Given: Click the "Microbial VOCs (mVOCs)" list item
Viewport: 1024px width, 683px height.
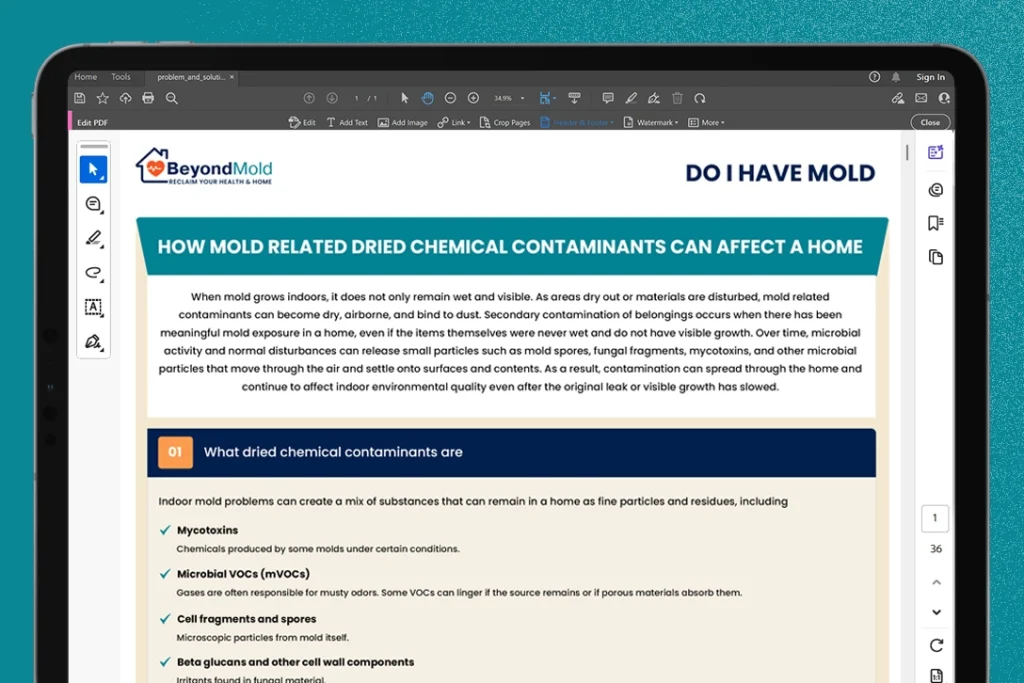Looking at the screenshot, I should pyautogui.click(x=243, y=574).
